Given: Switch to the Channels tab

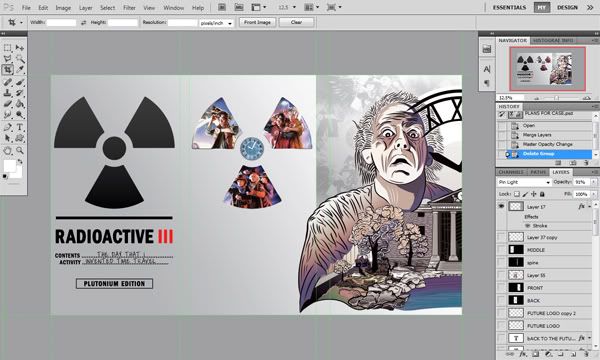Looking at the screenshot, I should click(x=511, y=172).
